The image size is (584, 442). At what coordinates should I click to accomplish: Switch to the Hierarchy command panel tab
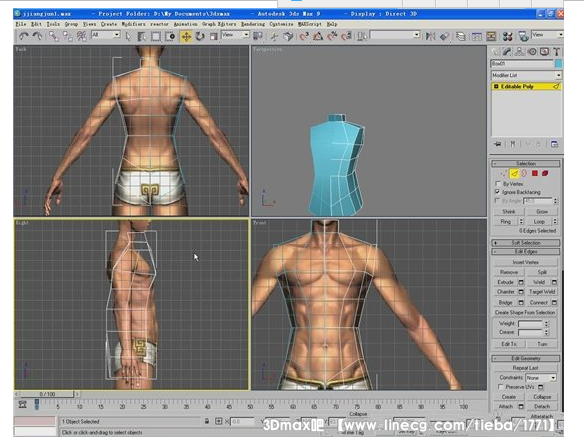[x=519, y=52]
